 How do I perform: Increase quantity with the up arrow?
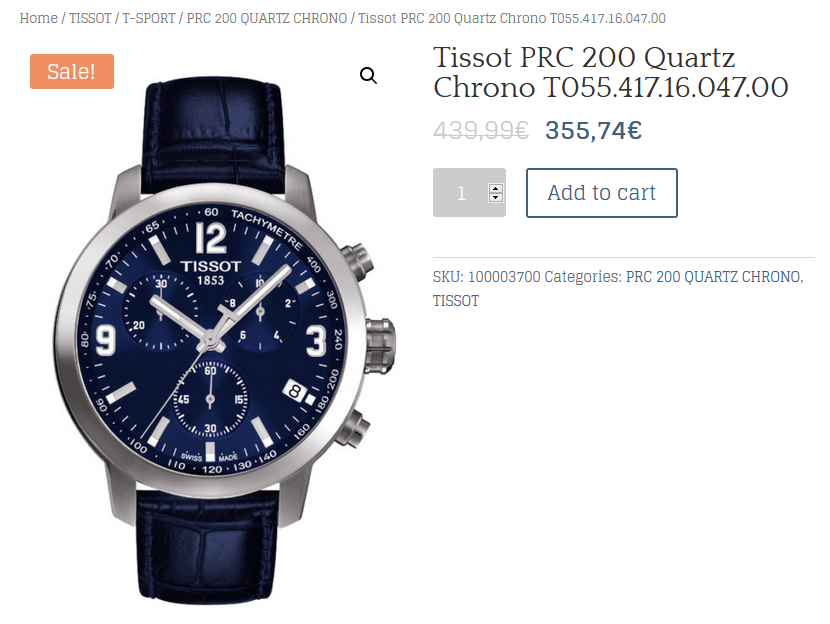495,188
